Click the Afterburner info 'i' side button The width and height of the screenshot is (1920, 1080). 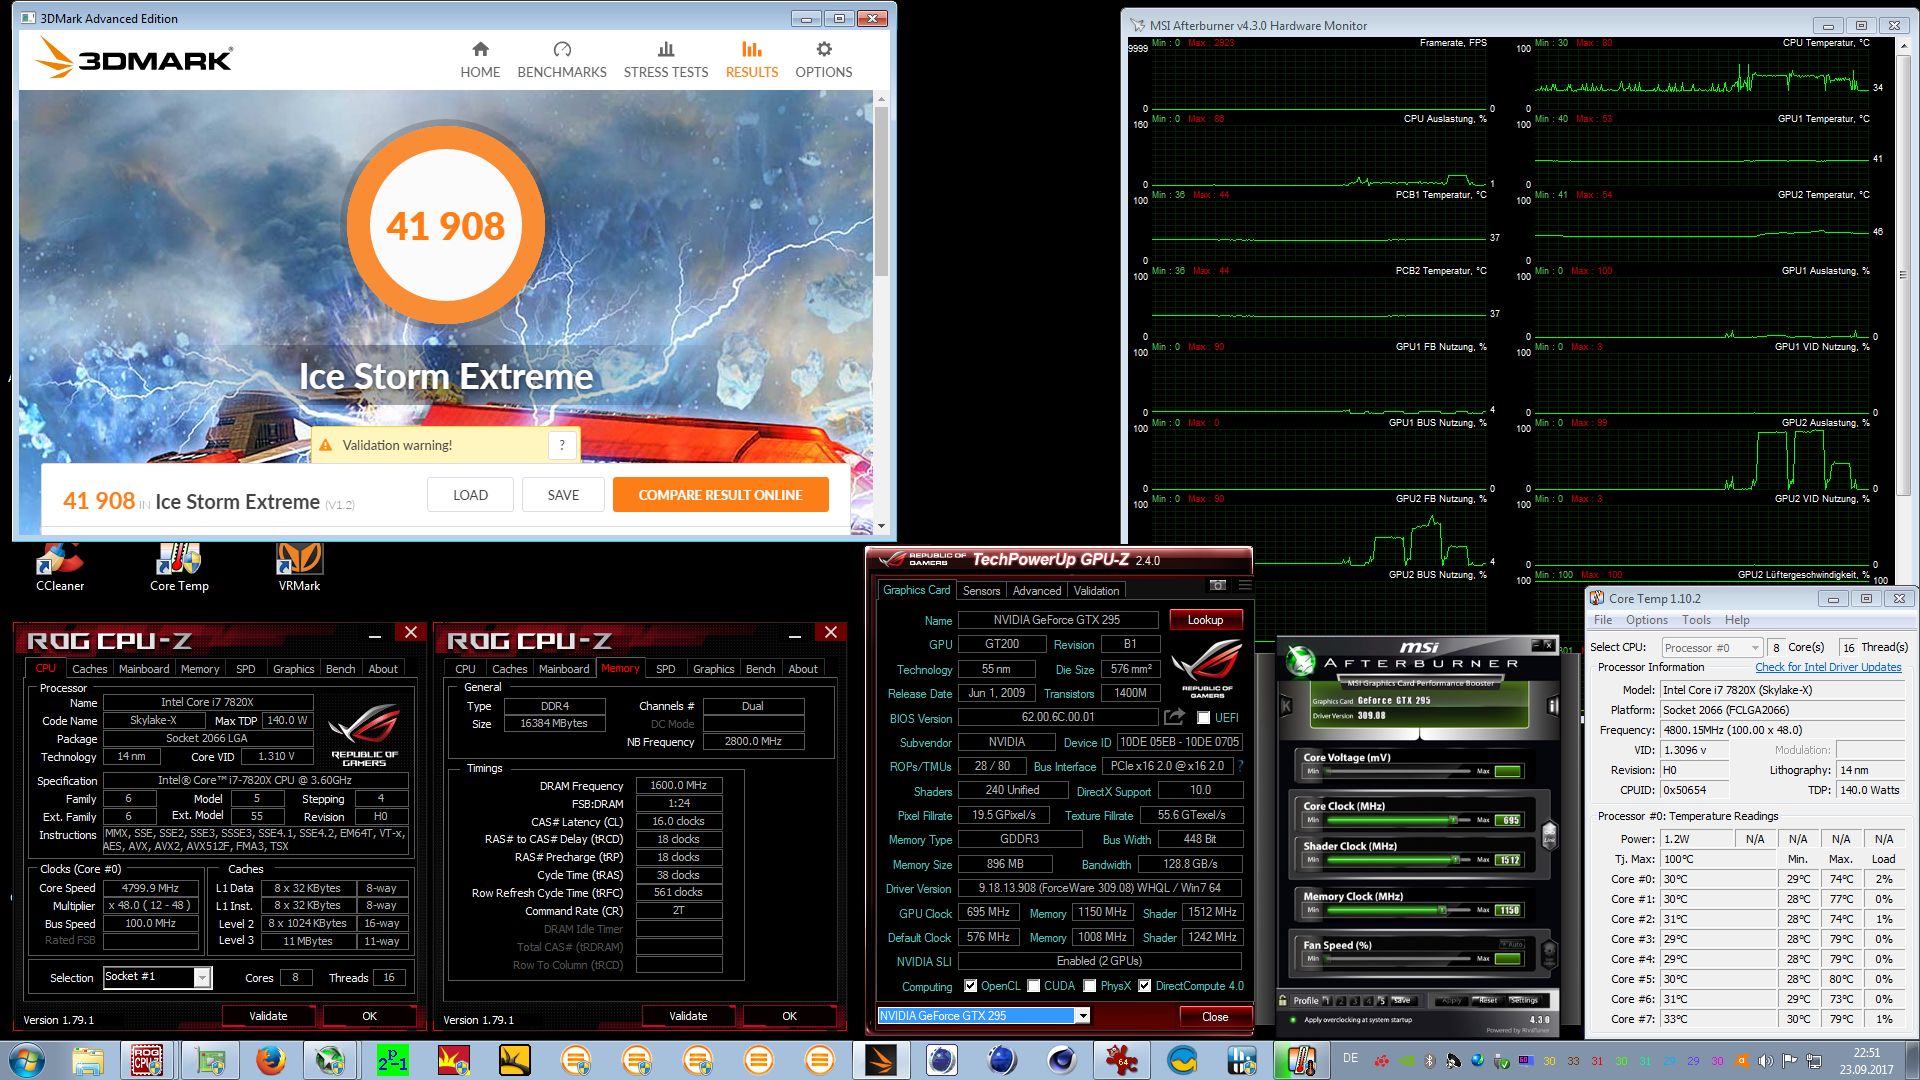(1553, 706)
